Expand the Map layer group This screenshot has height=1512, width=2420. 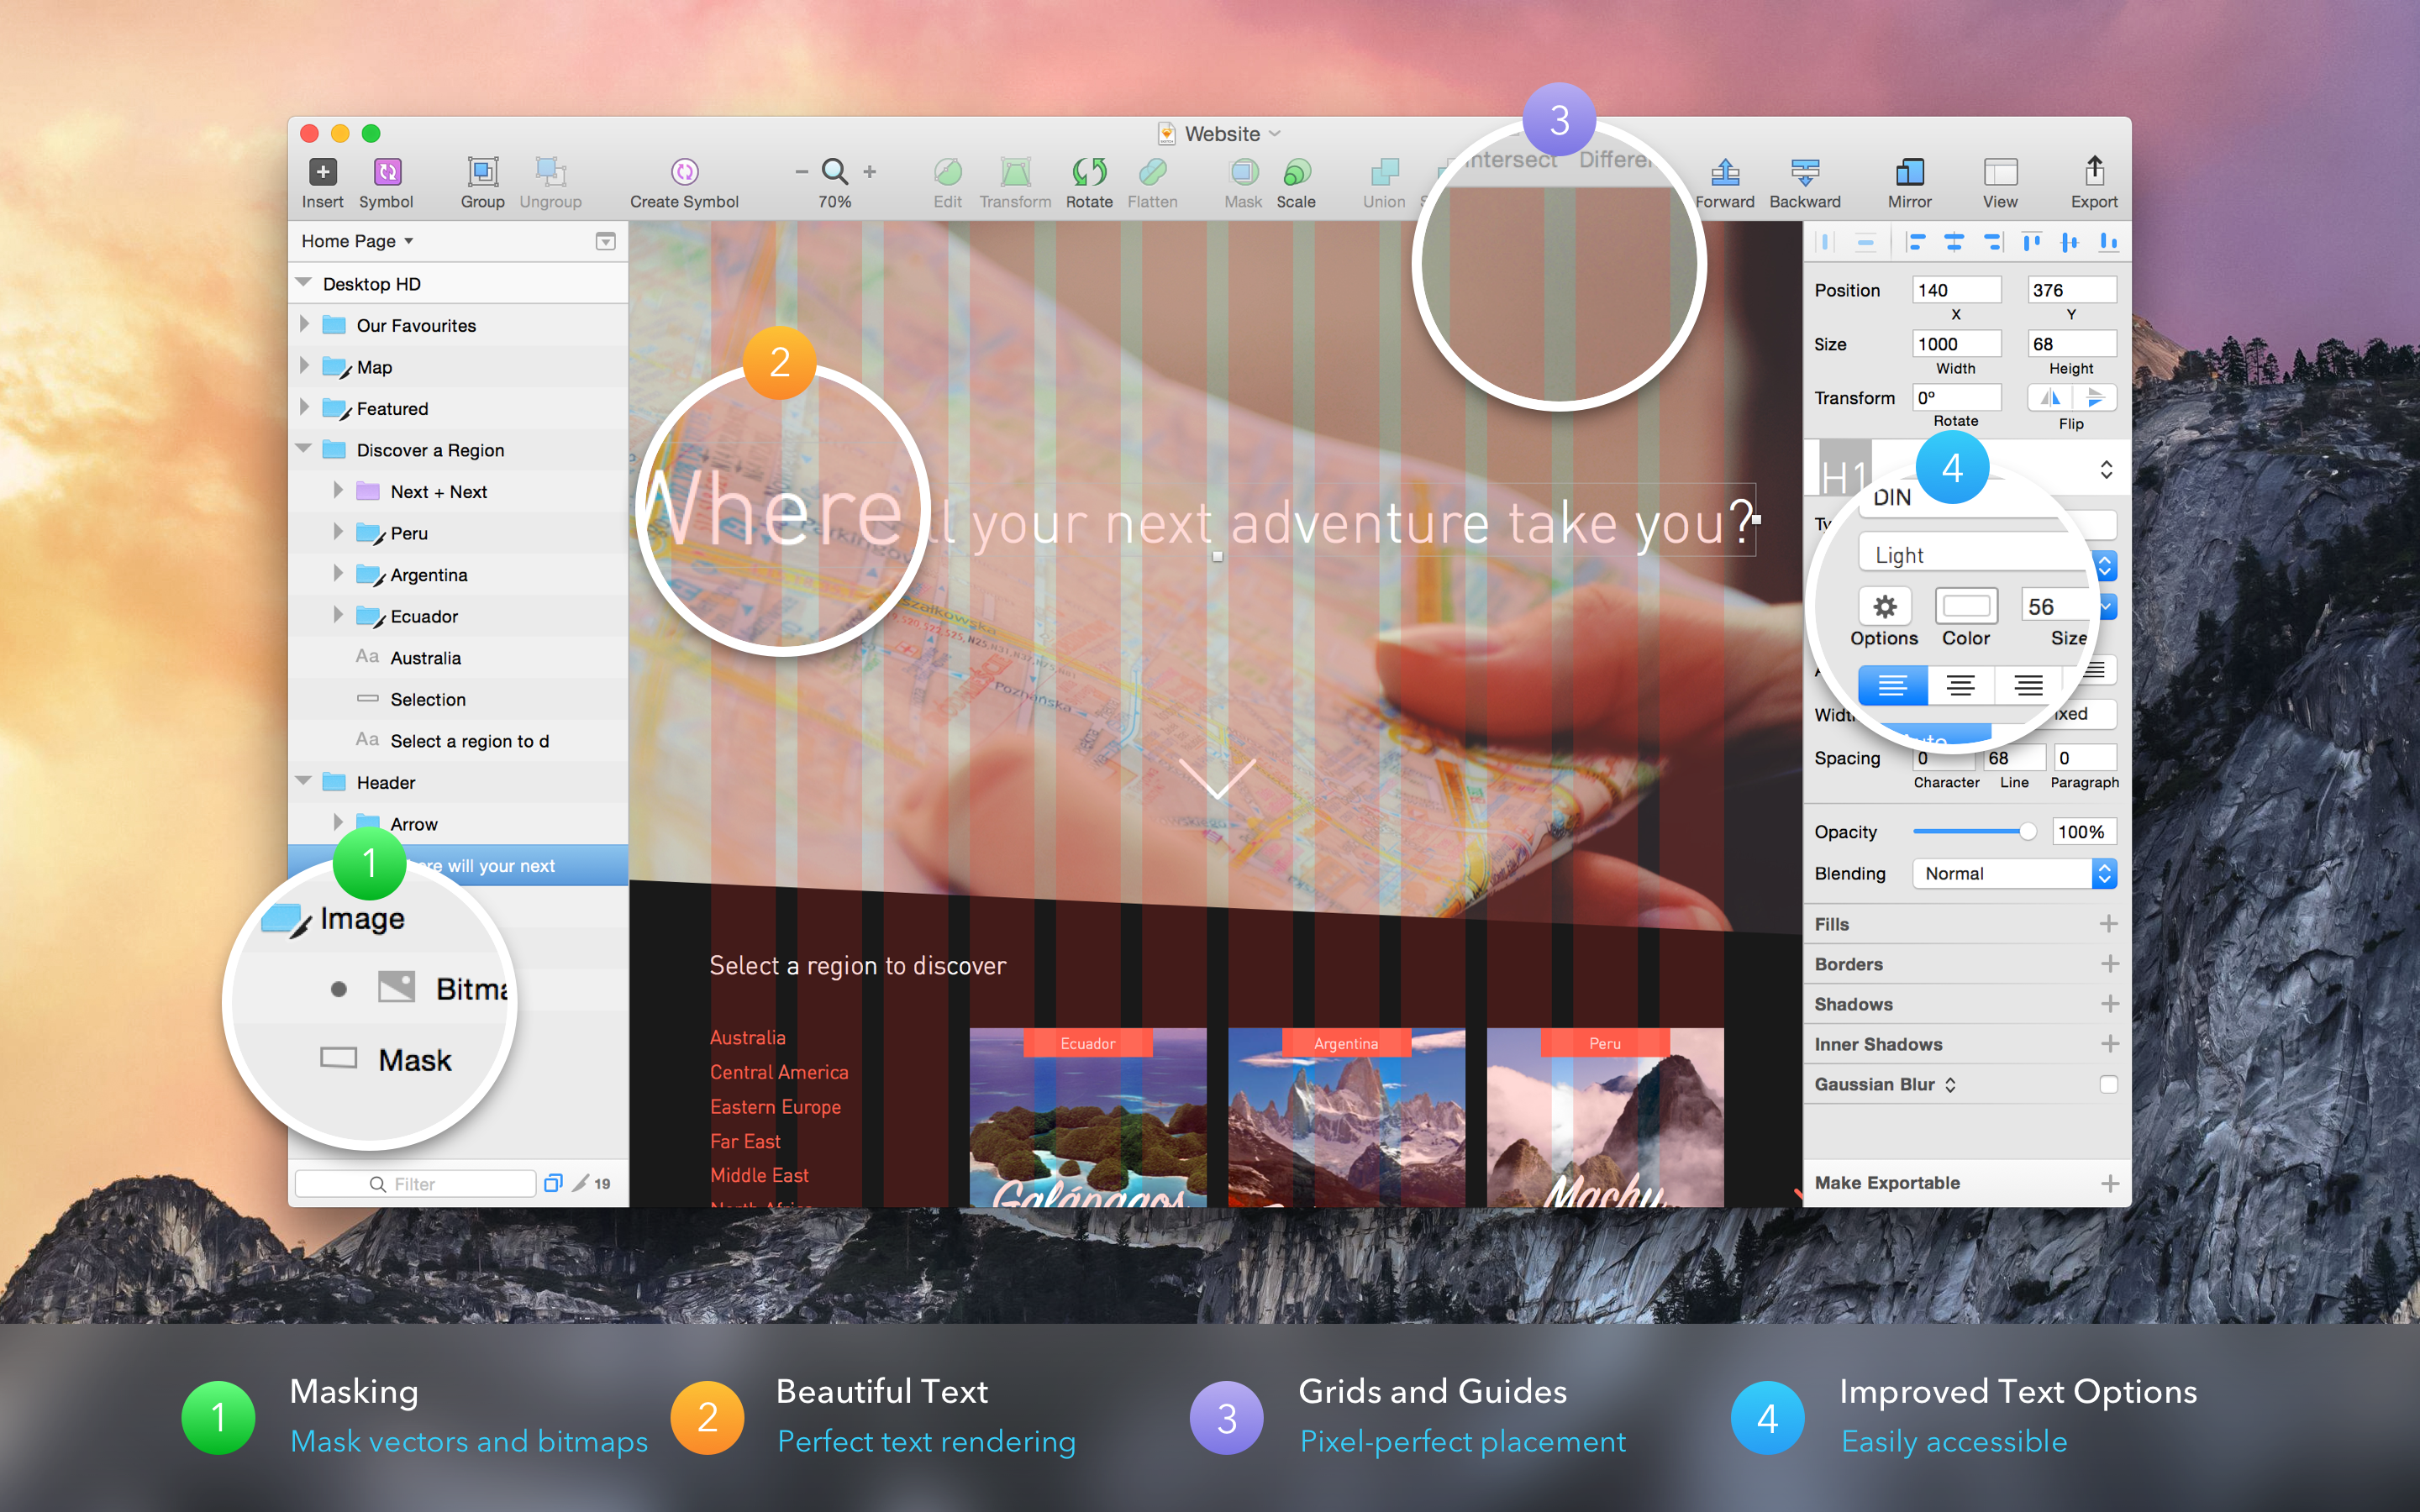tap(304, 366)
